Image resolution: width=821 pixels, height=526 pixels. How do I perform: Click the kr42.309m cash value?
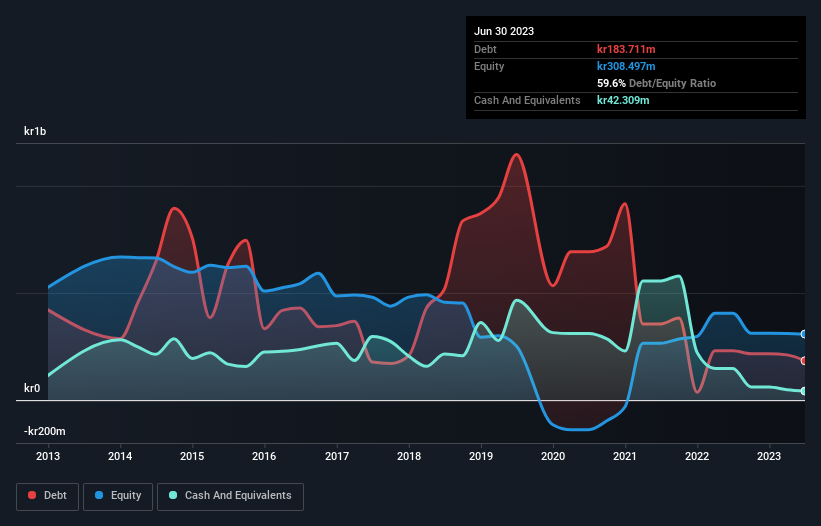(x=623, y=100)
